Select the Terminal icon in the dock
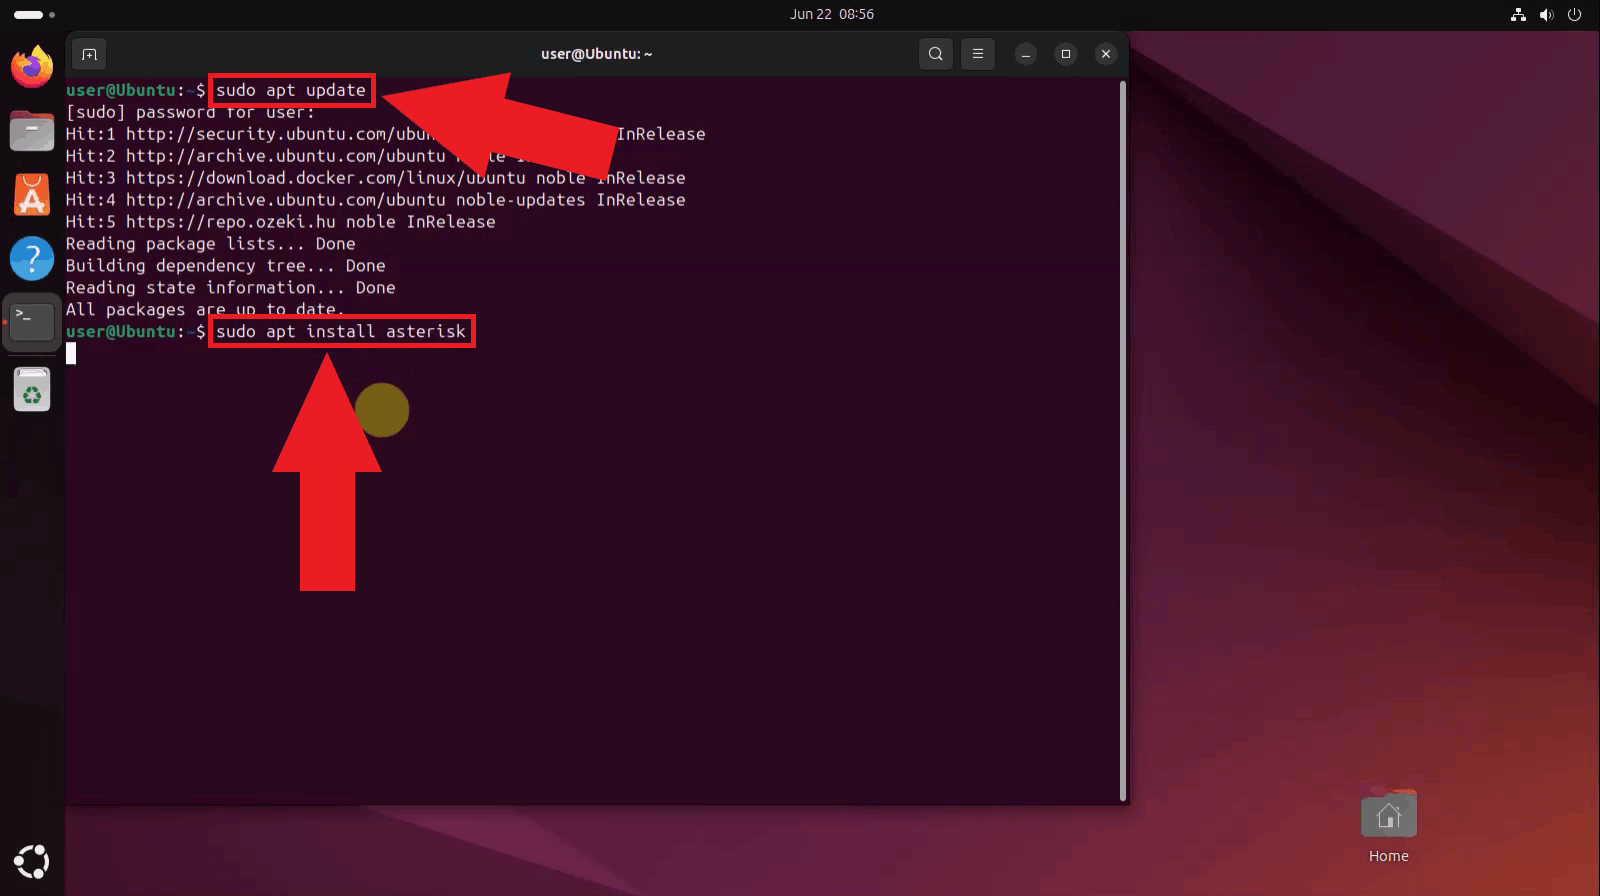The height and width of the screenshot is (896, 1600). coord(32,322)
